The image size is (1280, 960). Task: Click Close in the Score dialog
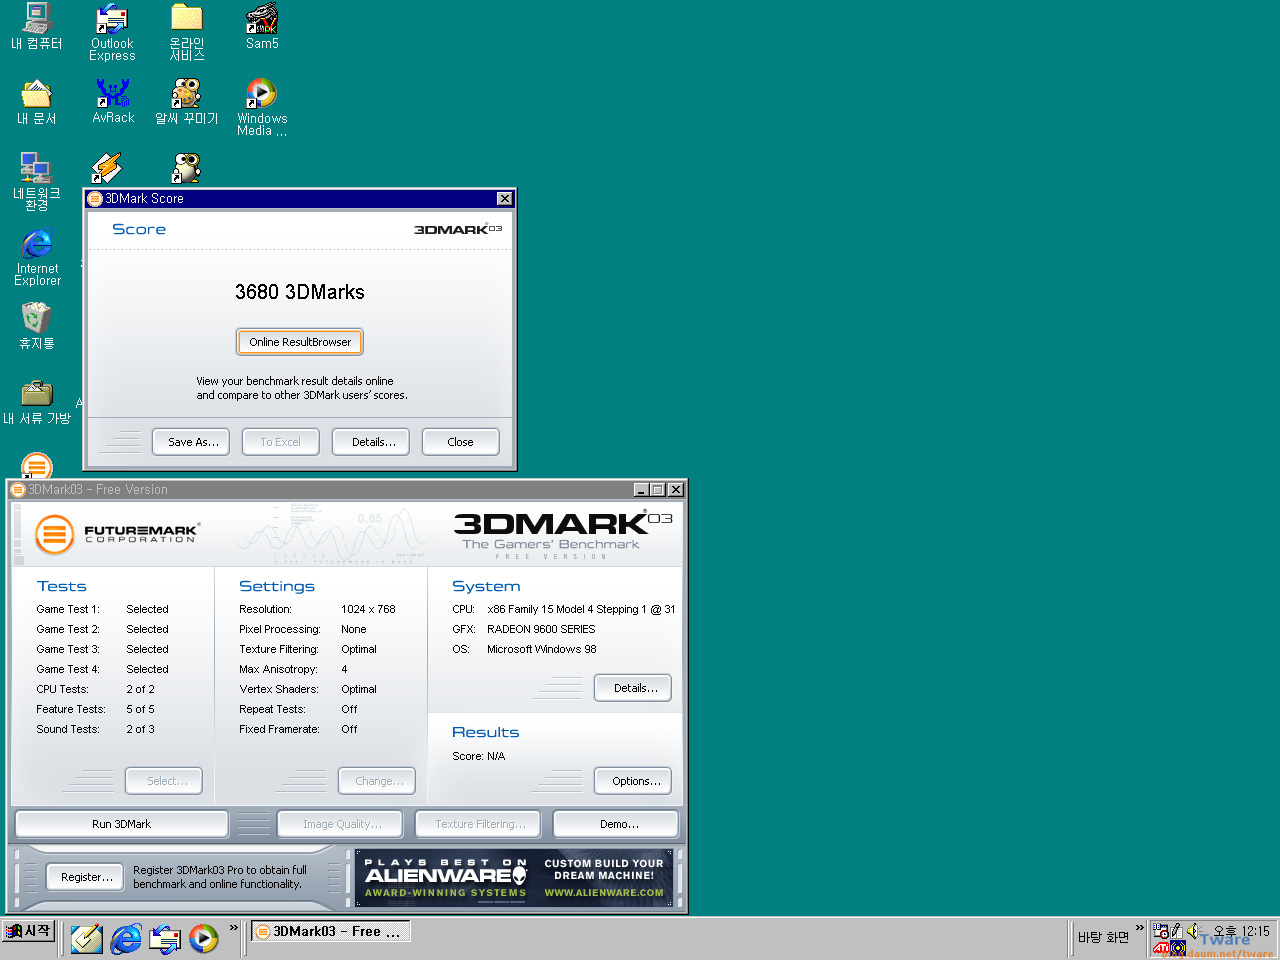coord(460,442)
